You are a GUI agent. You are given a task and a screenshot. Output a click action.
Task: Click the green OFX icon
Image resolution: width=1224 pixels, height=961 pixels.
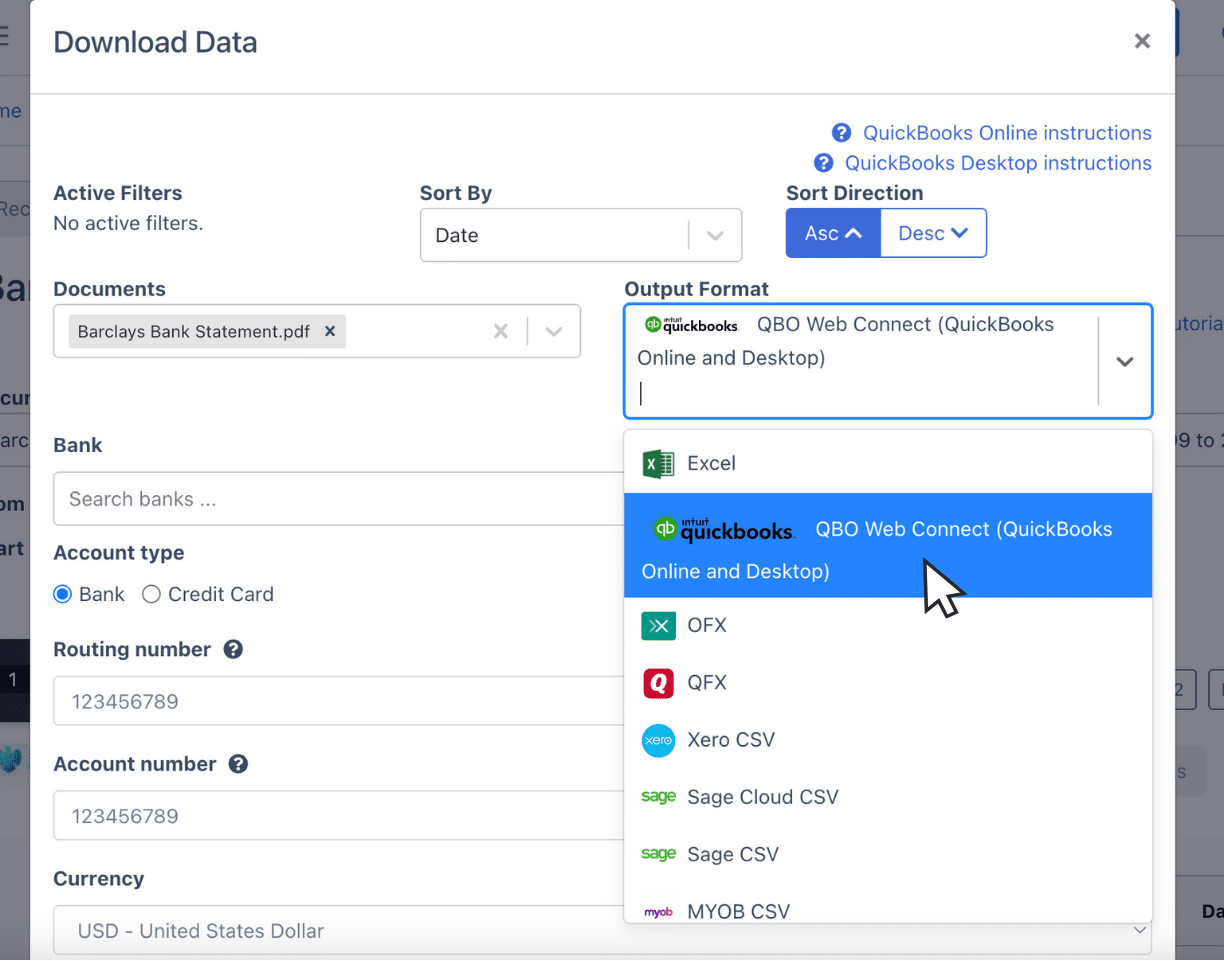tap(658, 626)
